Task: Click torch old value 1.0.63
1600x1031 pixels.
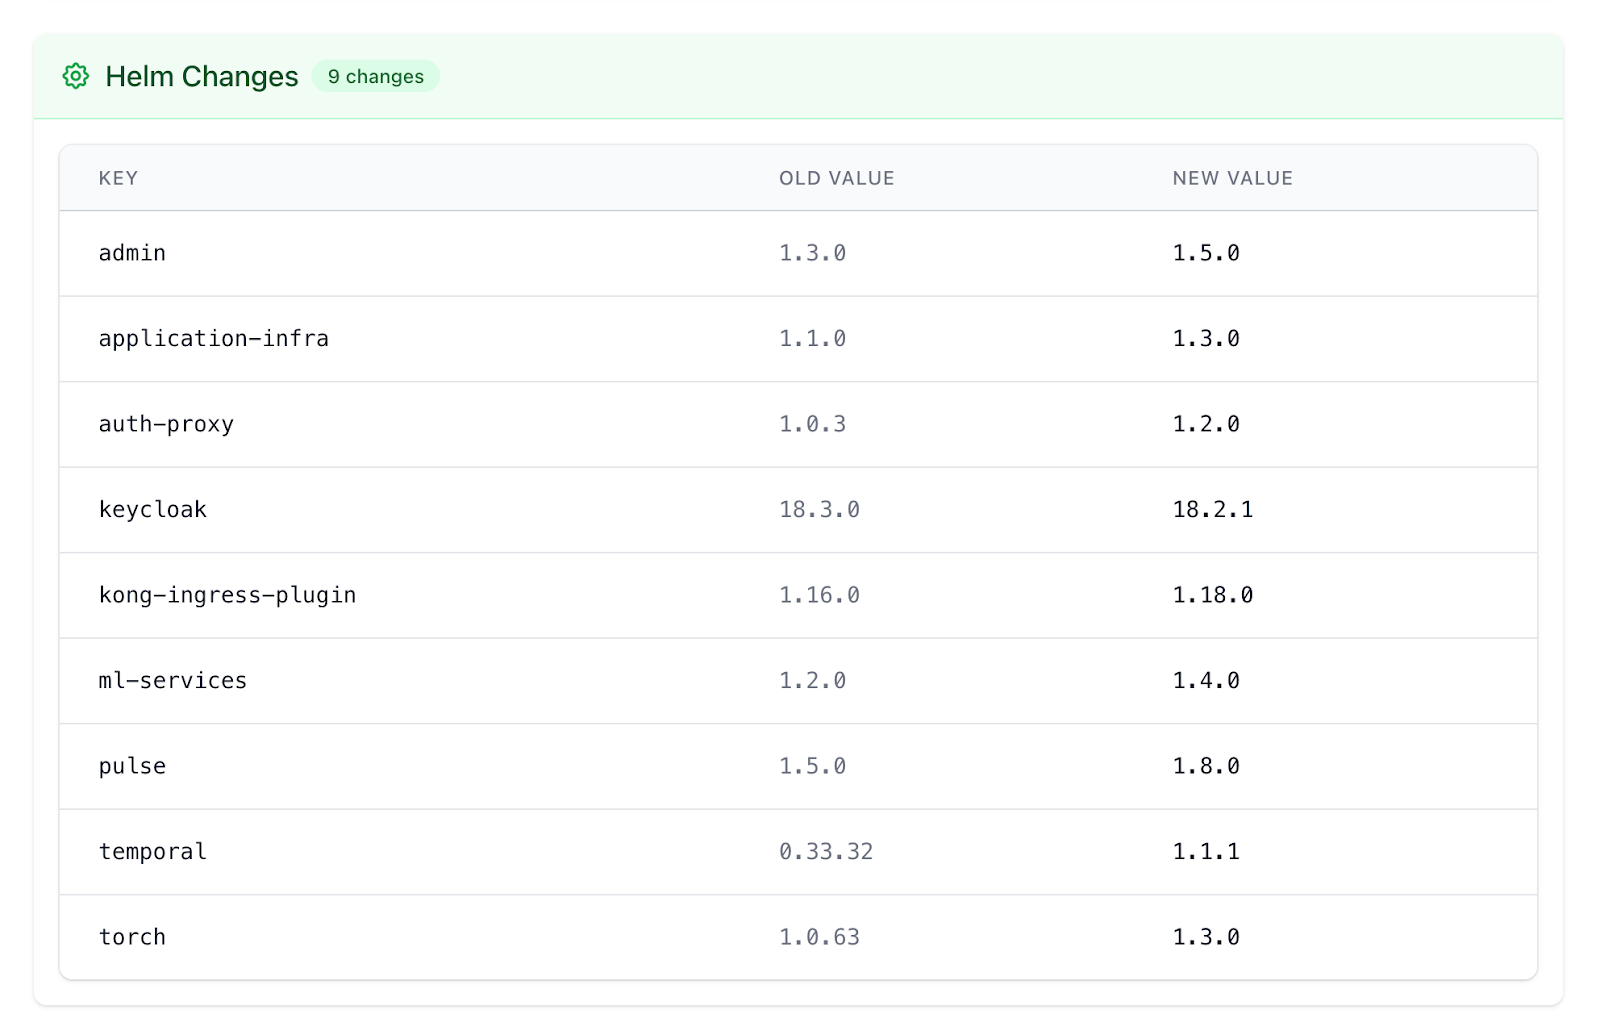Action: coord(819,937)
